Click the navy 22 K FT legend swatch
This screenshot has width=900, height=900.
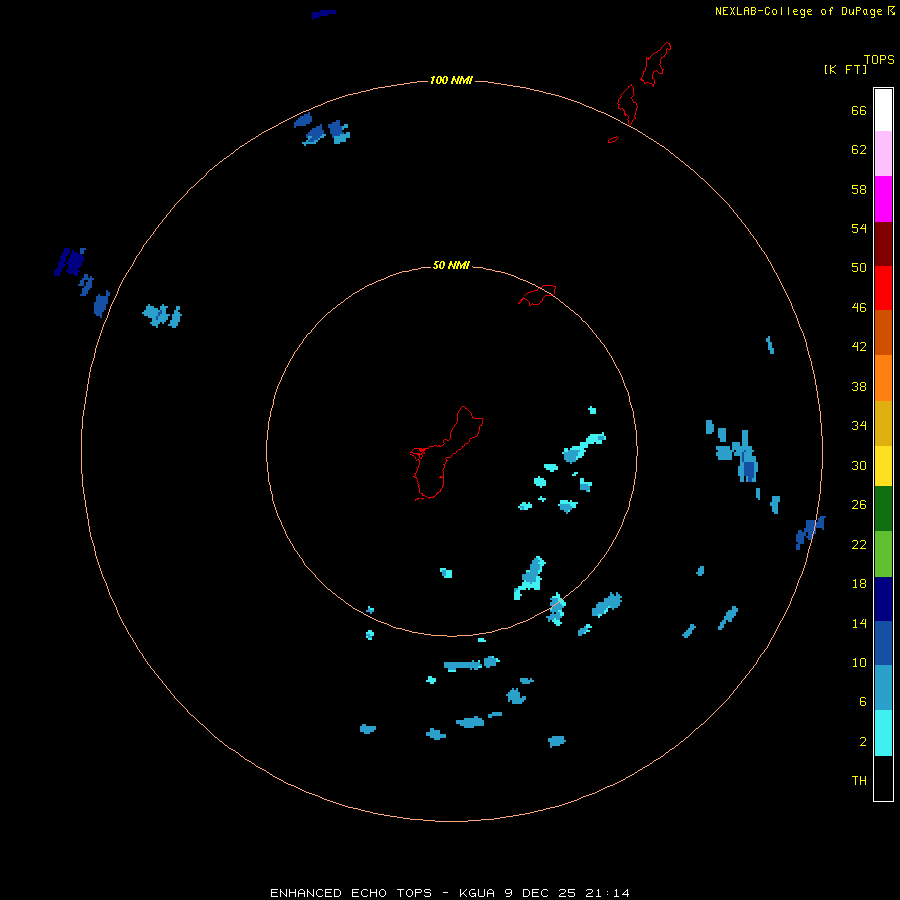pos(883,599)
